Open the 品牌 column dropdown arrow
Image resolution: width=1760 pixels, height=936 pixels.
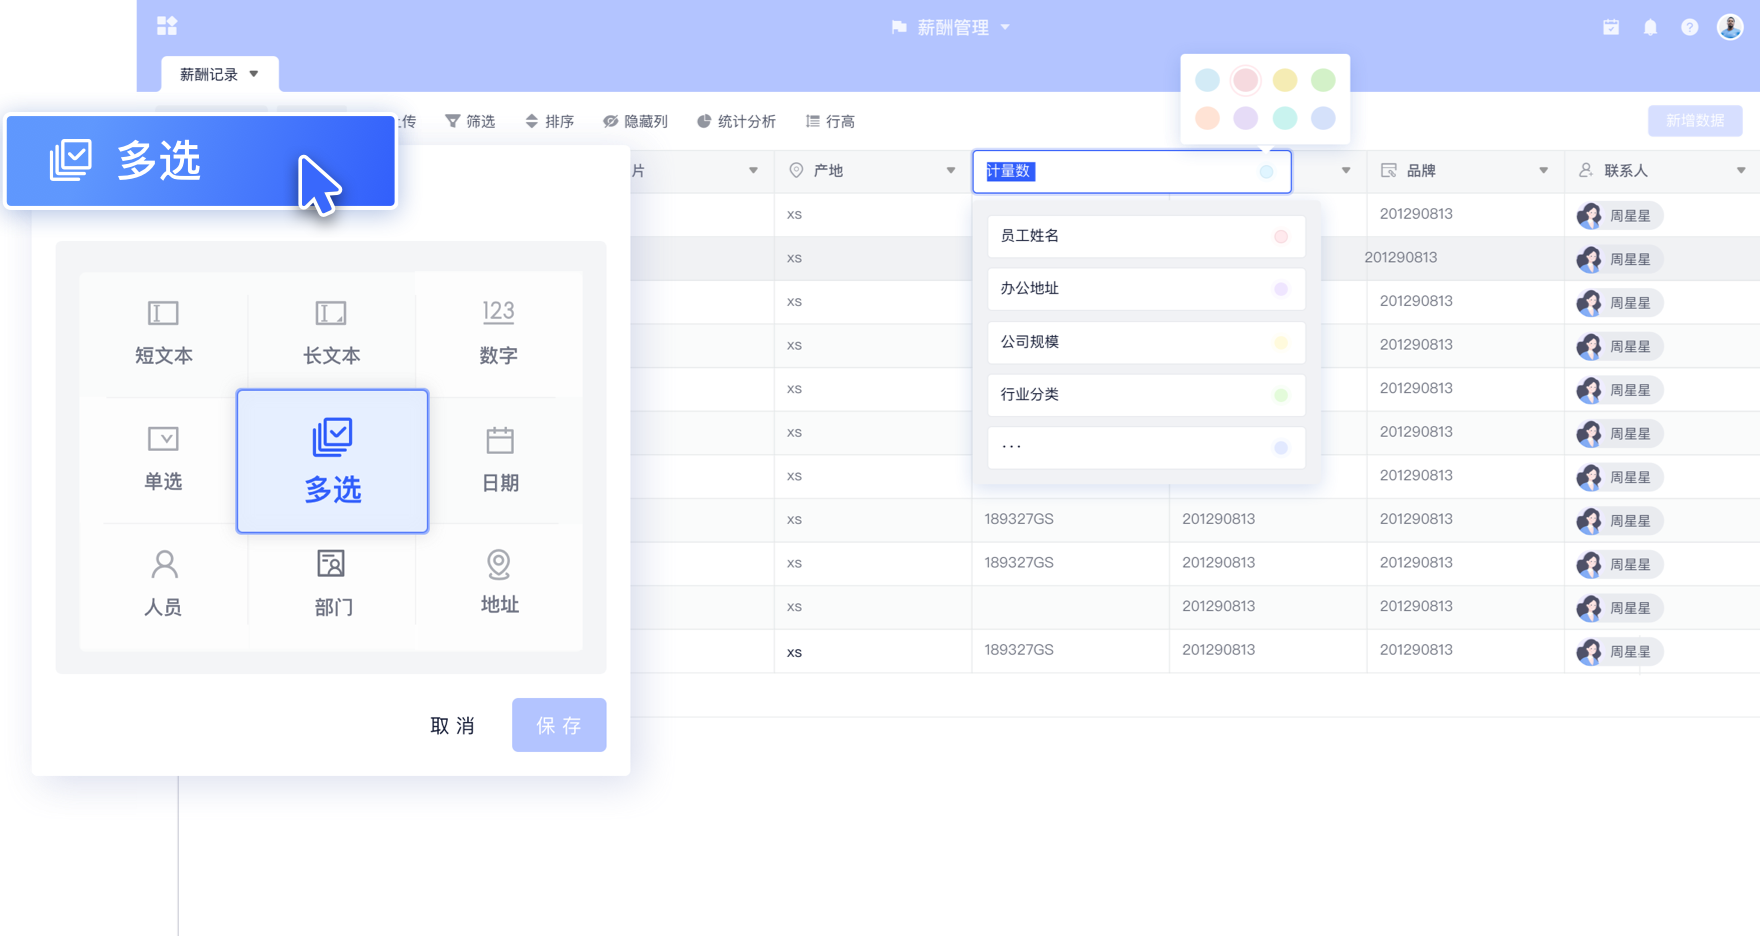[1544, 171]
